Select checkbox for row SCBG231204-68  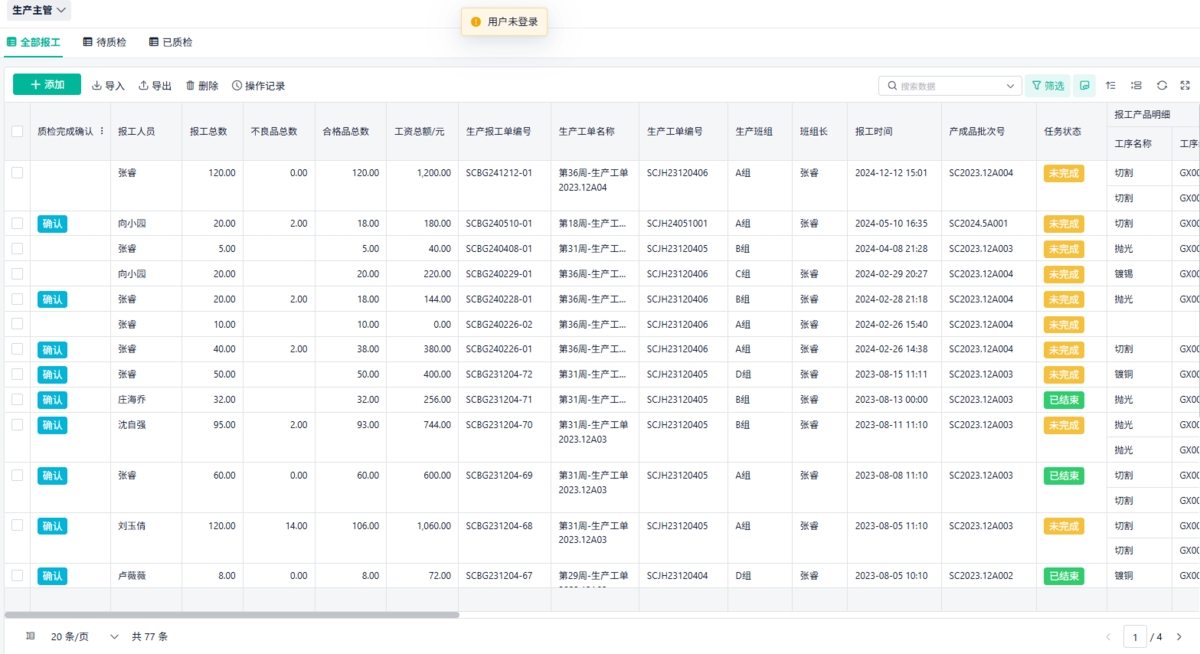17,525
